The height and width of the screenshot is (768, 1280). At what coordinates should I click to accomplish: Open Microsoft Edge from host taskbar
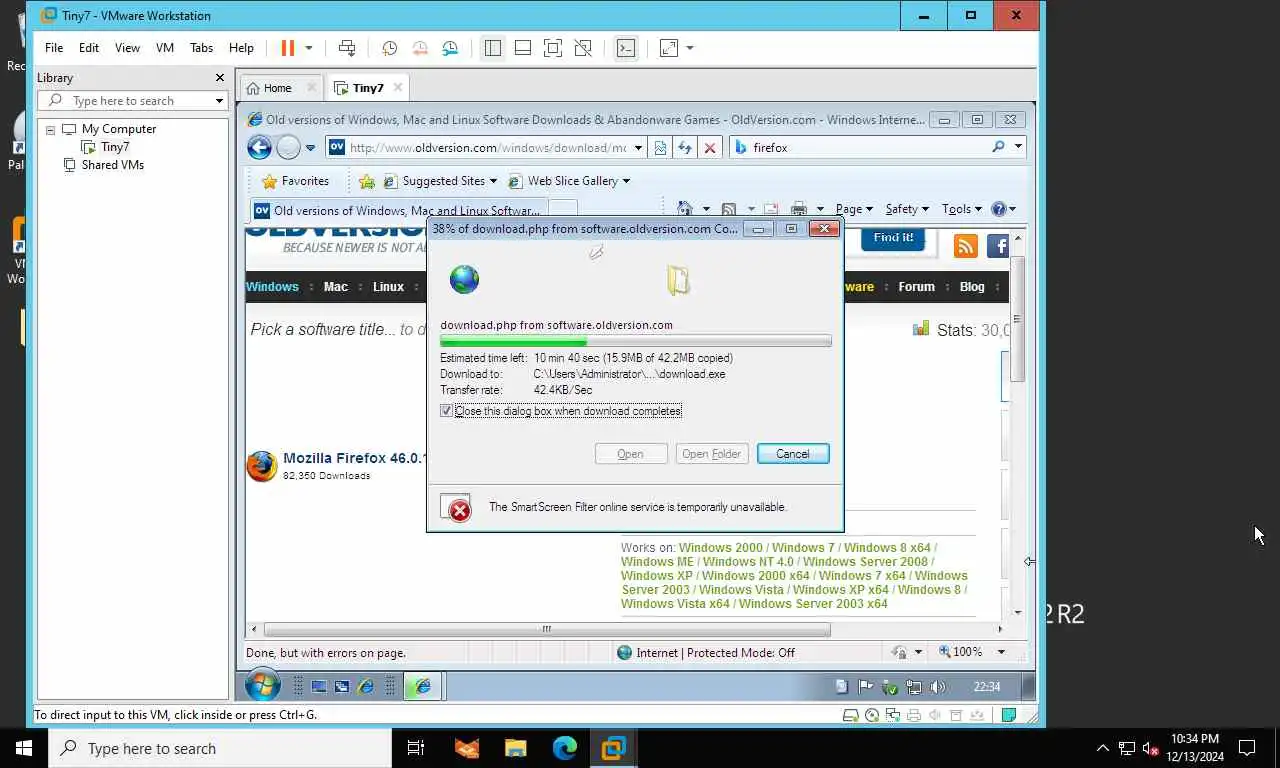click(565, 748)
